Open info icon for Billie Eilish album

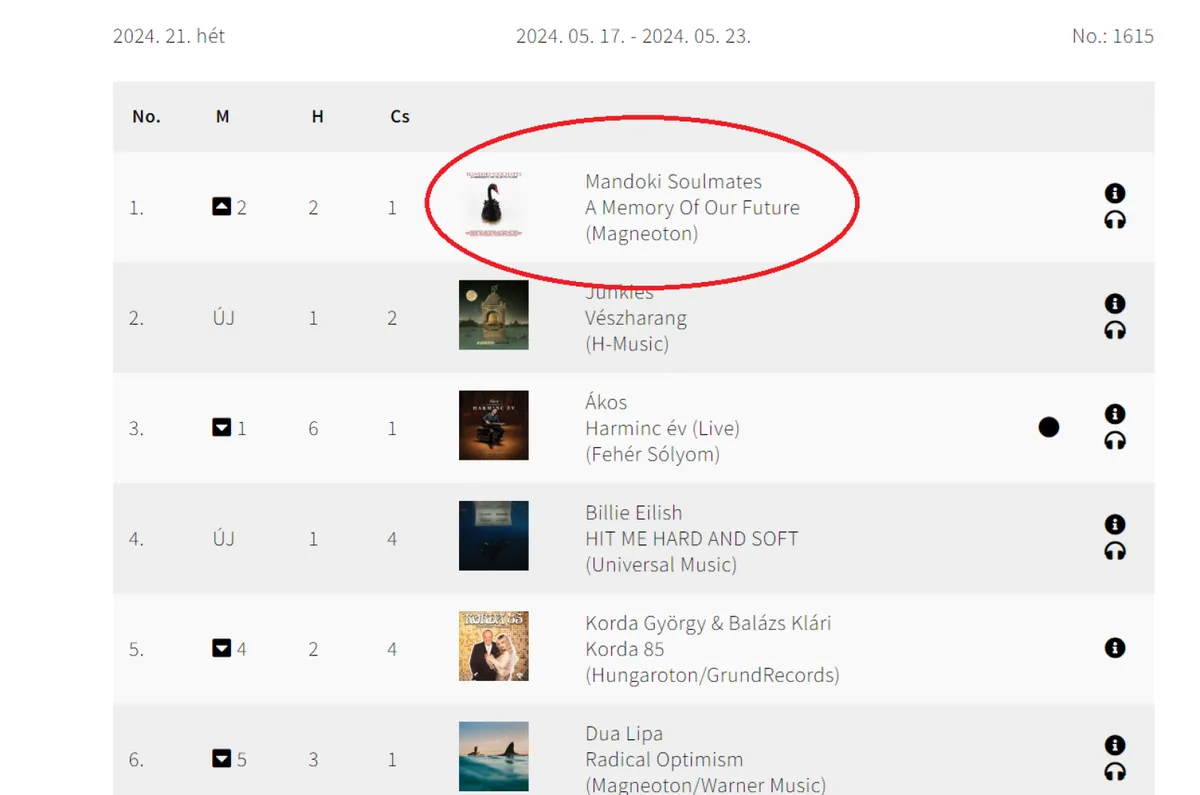point(1115,524)
